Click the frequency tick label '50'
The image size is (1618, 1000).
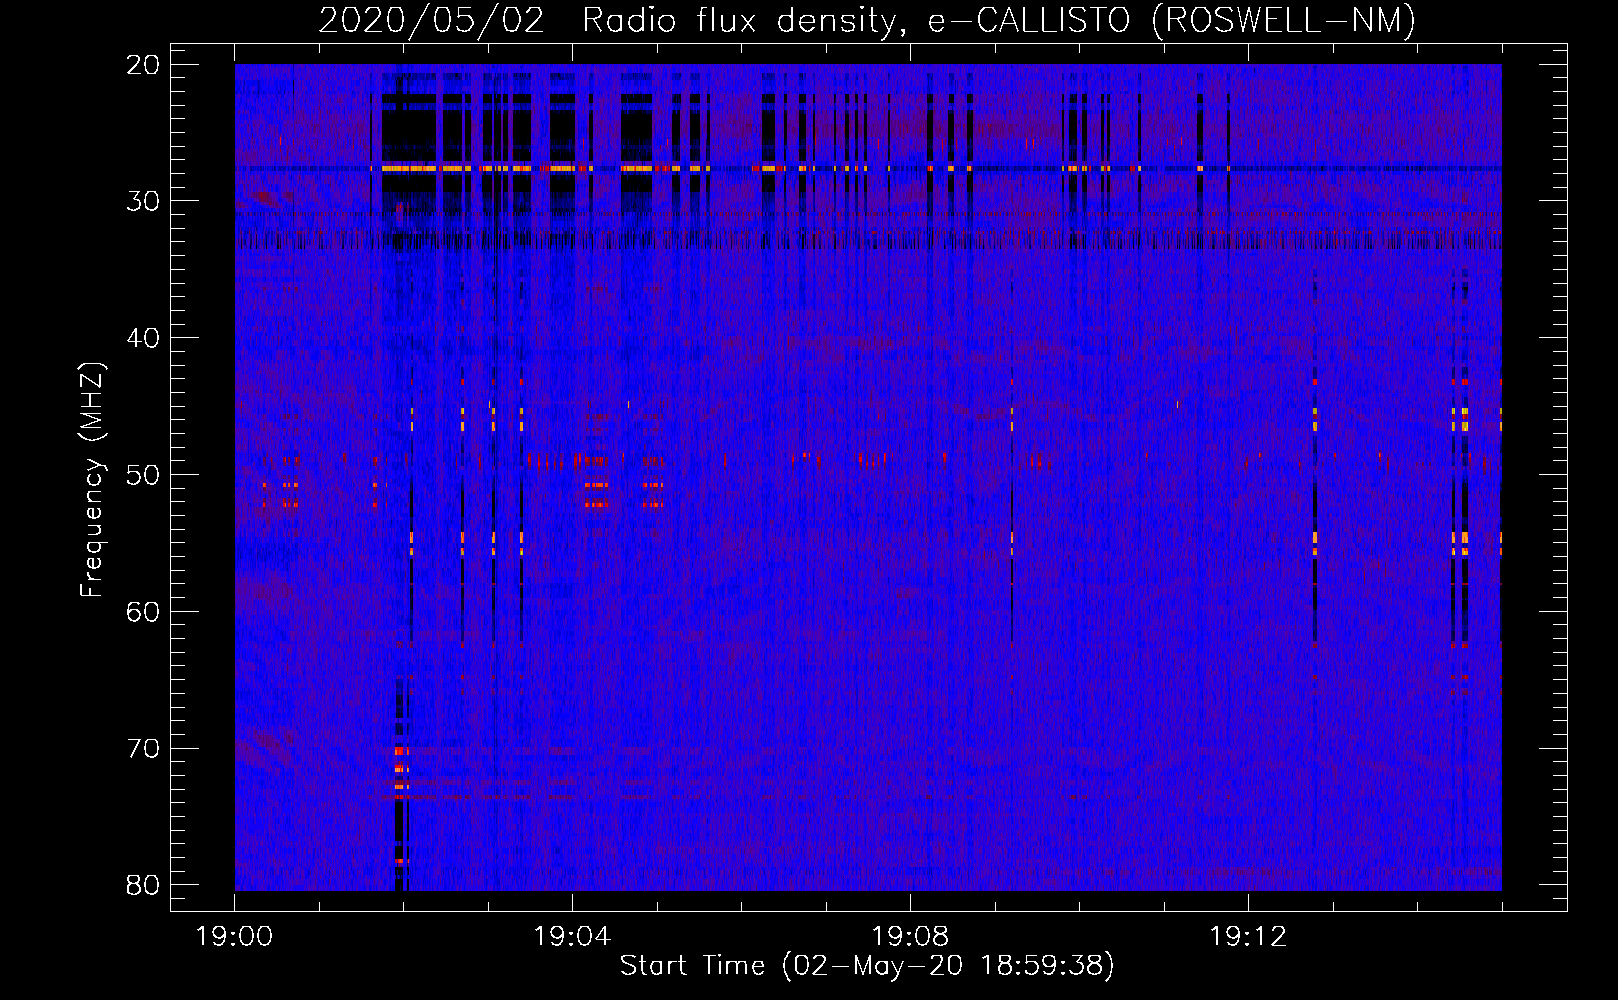pos(144,475)
